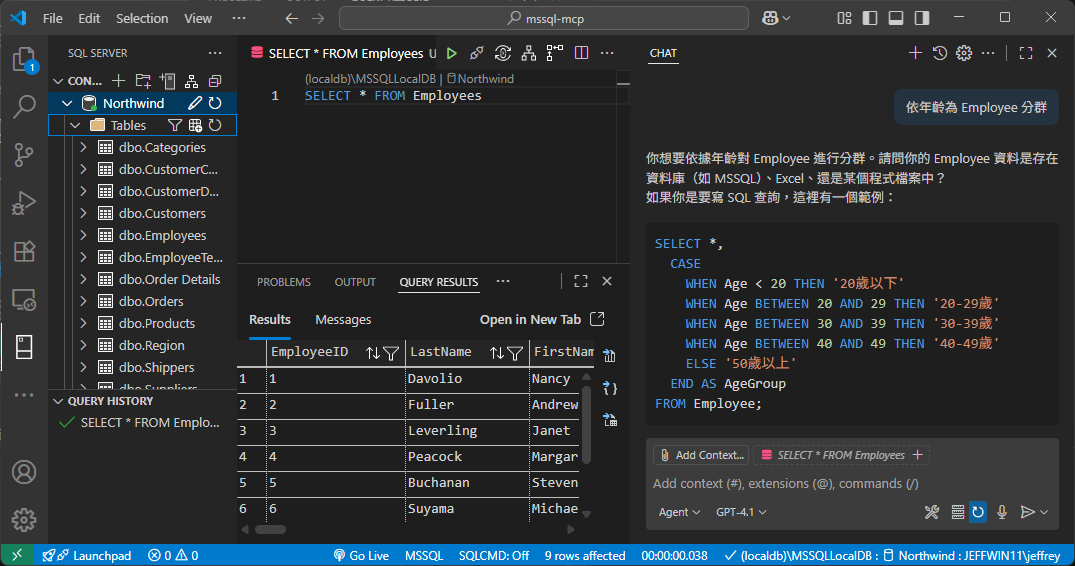Switch to the Messages tab
This screenshot has height=566, width=1075.
pos(343,319)
